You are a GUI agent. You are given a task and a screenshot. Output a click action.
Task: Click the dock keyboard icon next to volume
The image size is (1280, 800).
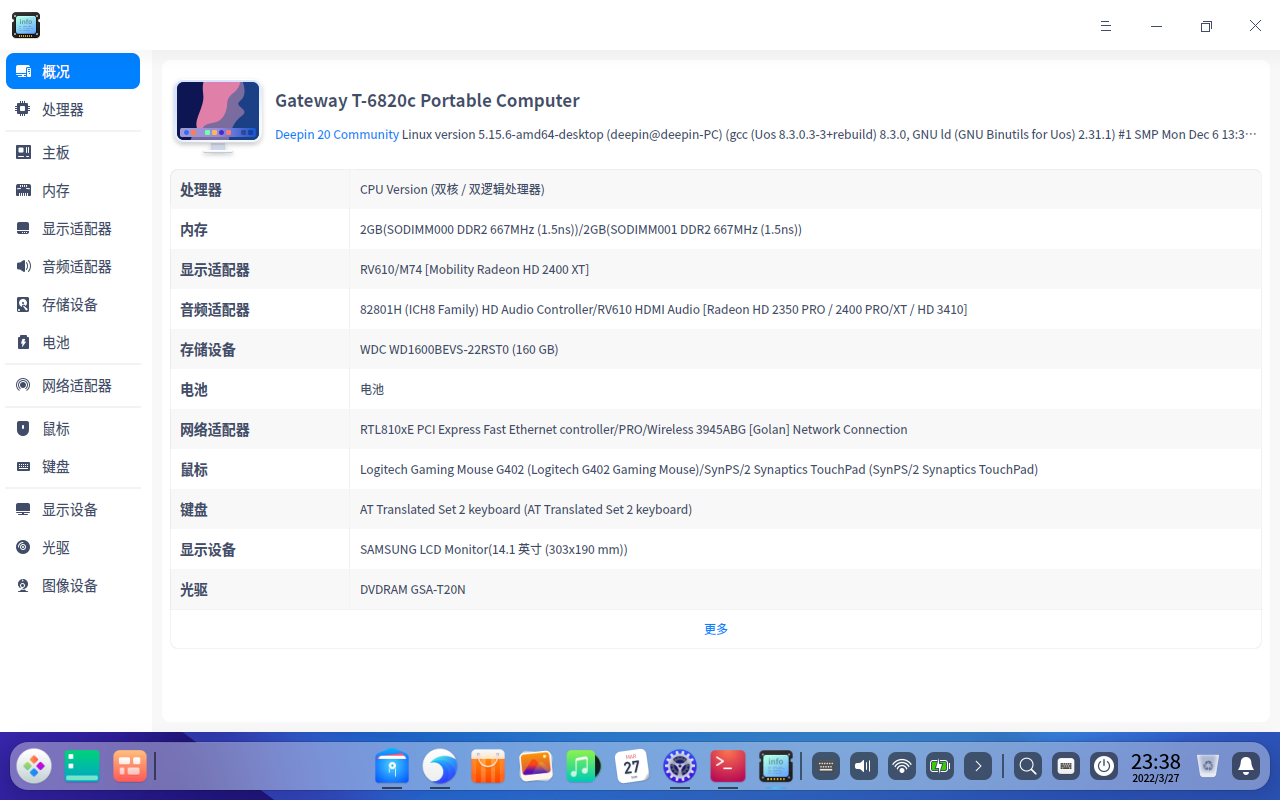coord(825,766)
